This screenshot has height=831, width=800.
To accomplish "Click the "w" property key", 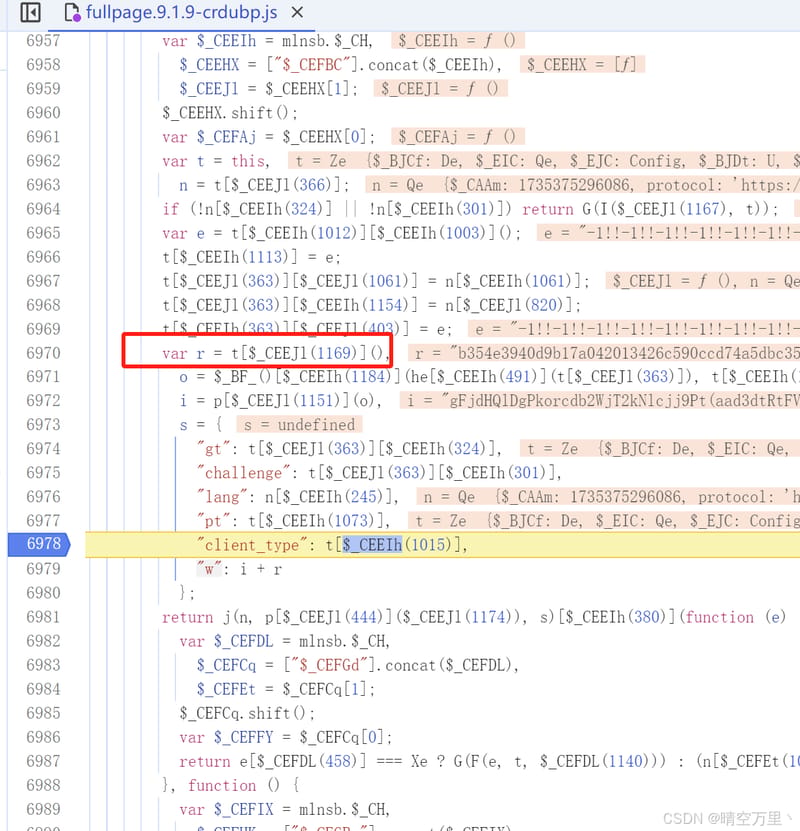I will (x=209, y=569).
